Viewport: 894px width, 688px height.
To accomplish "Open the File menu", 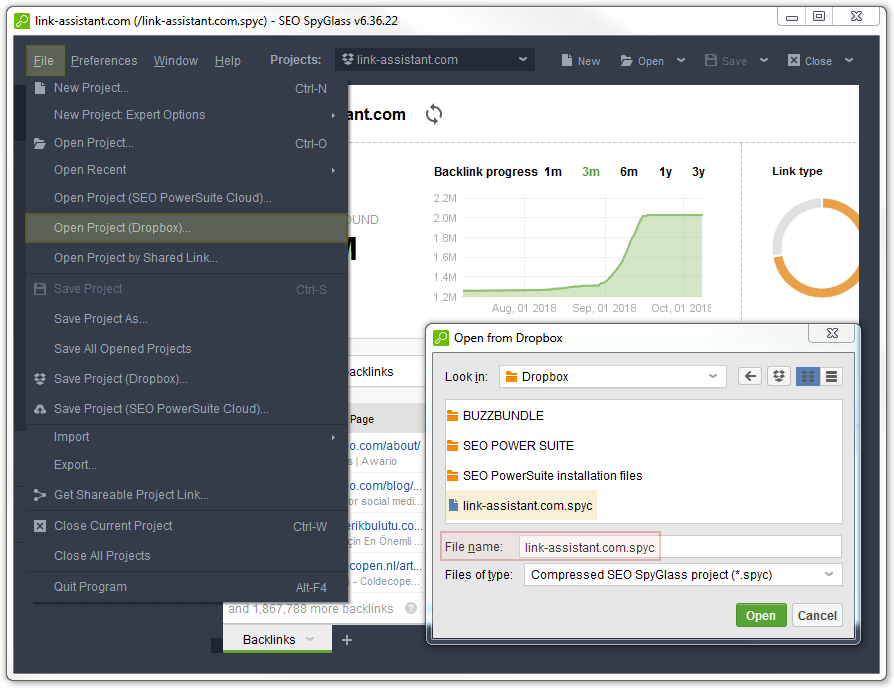I will [44, 60].
